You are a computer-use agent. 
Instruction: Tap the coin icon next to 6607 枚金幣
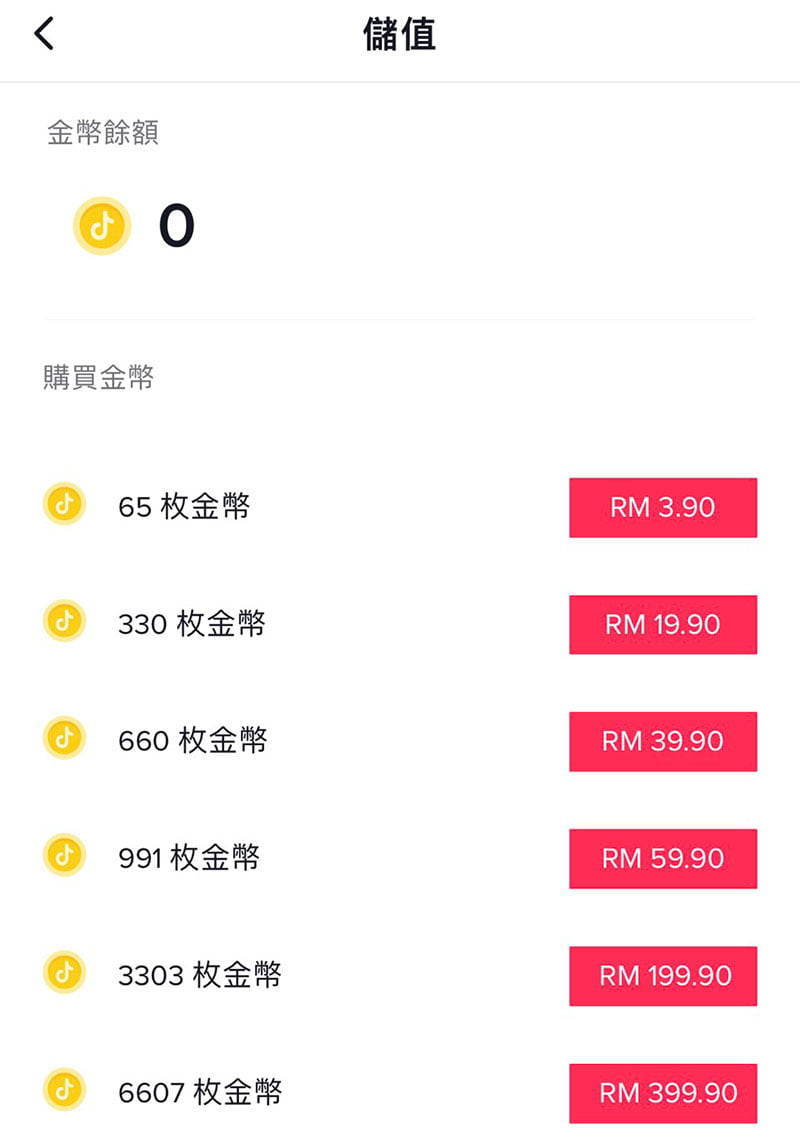[x=64, y=1089]
